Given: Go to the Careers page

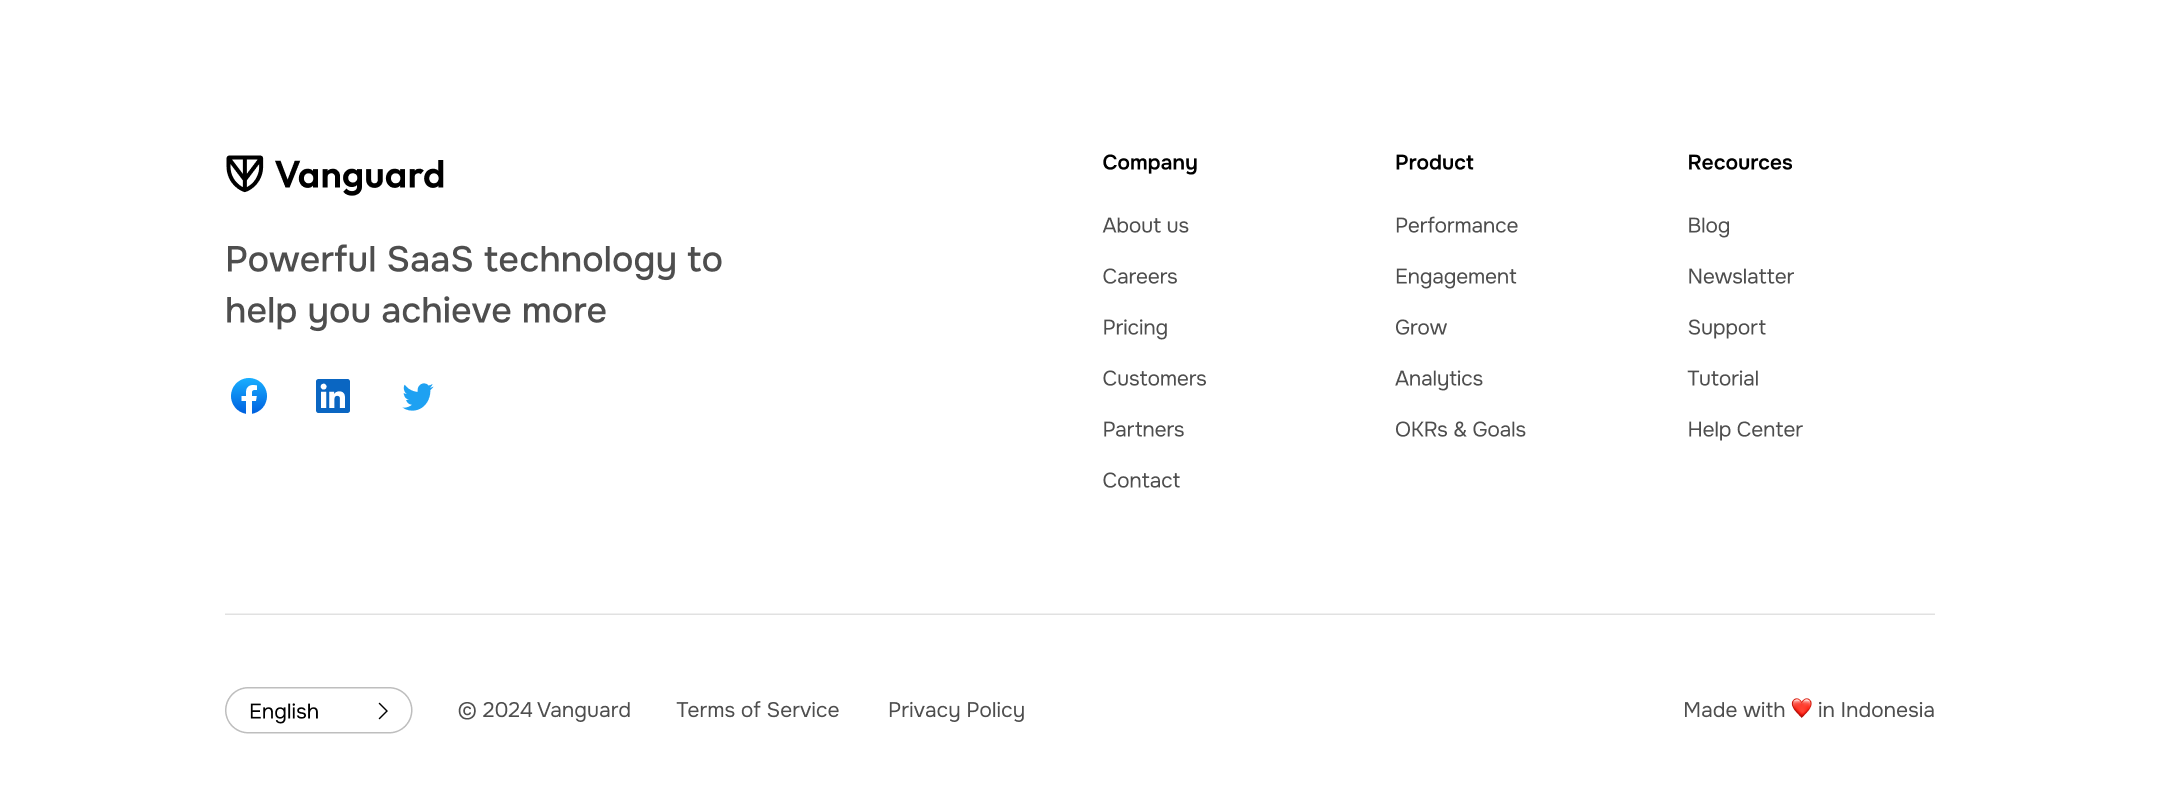Looking at the screenshot, I should click(x=1139, y=276).
